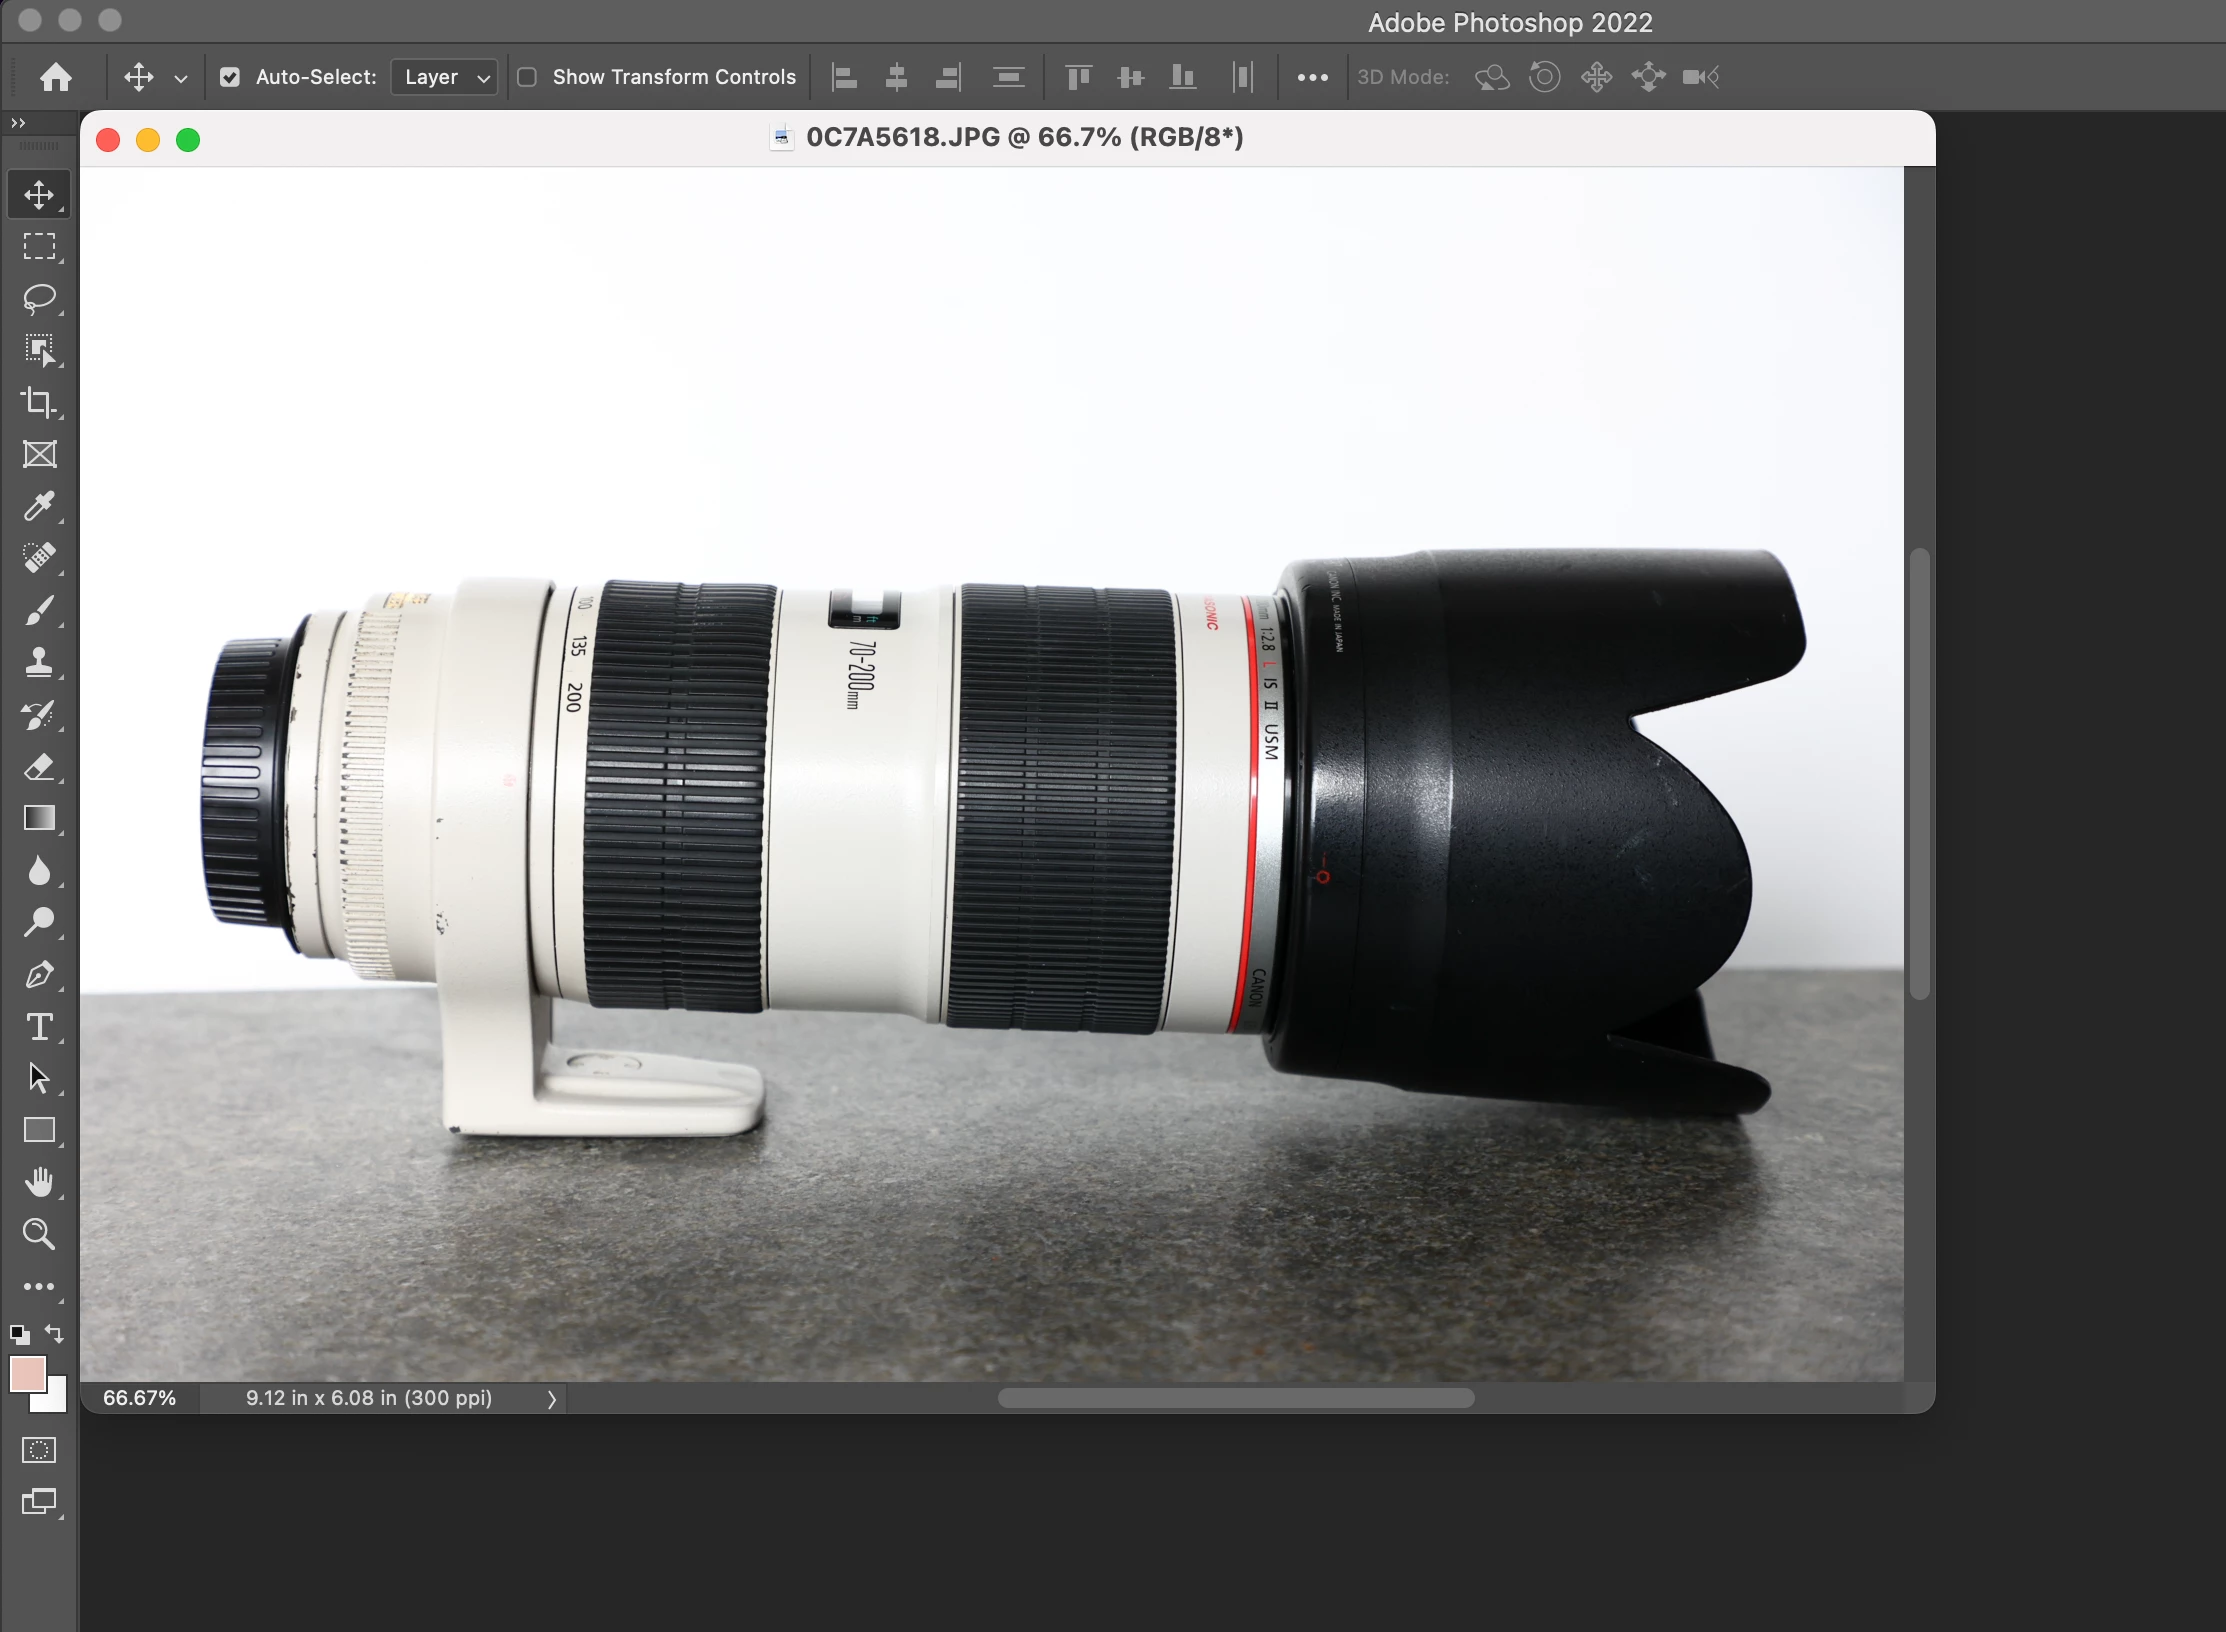Expand status bar info arrow
This screenshot has width=2226, height=1632.
(551, 1399)
